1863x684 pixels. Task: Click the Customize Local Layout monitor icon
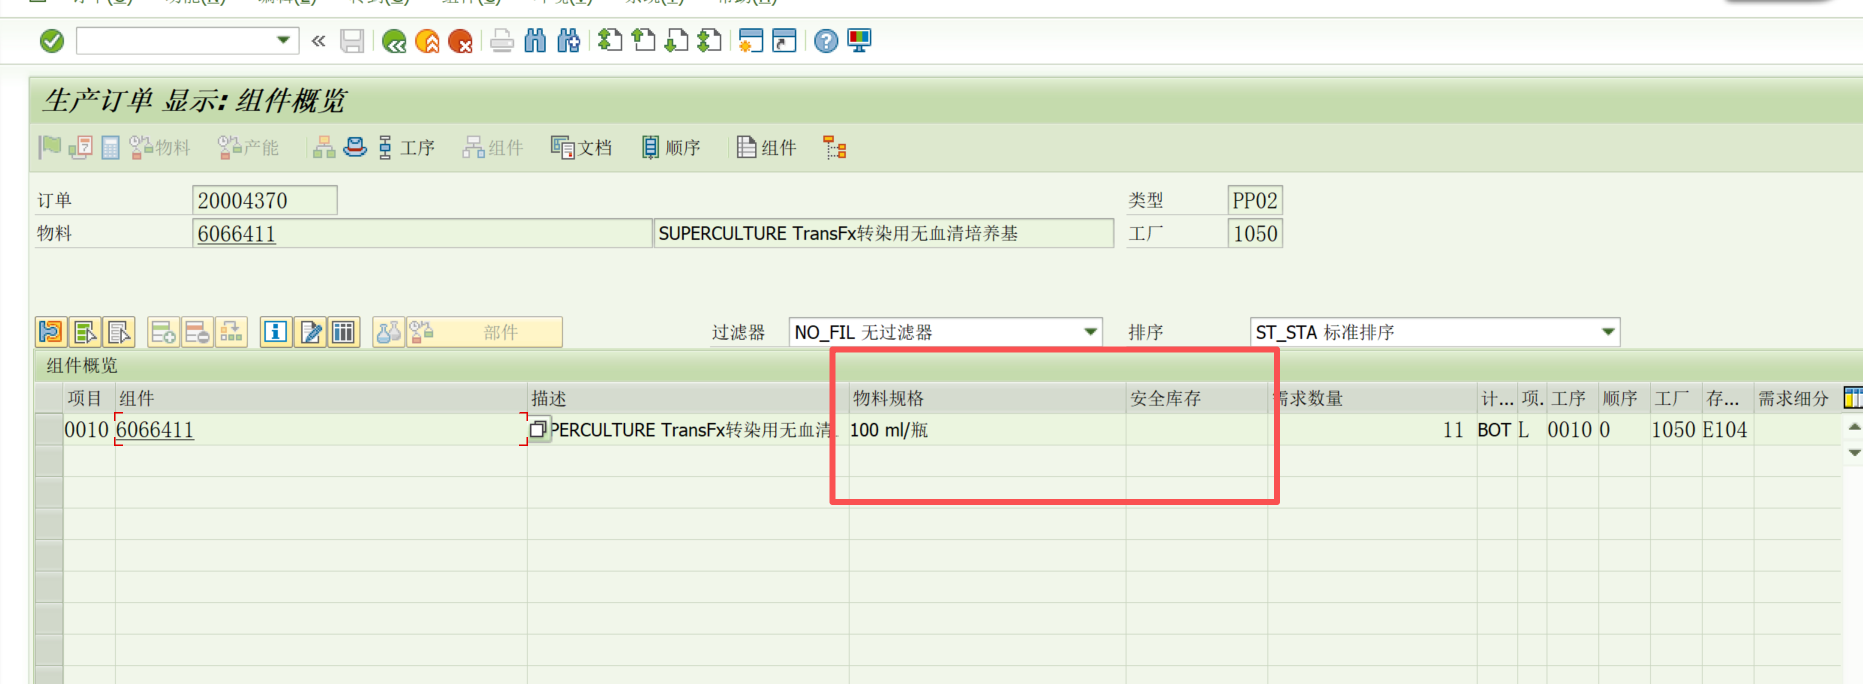coord(859,41)
